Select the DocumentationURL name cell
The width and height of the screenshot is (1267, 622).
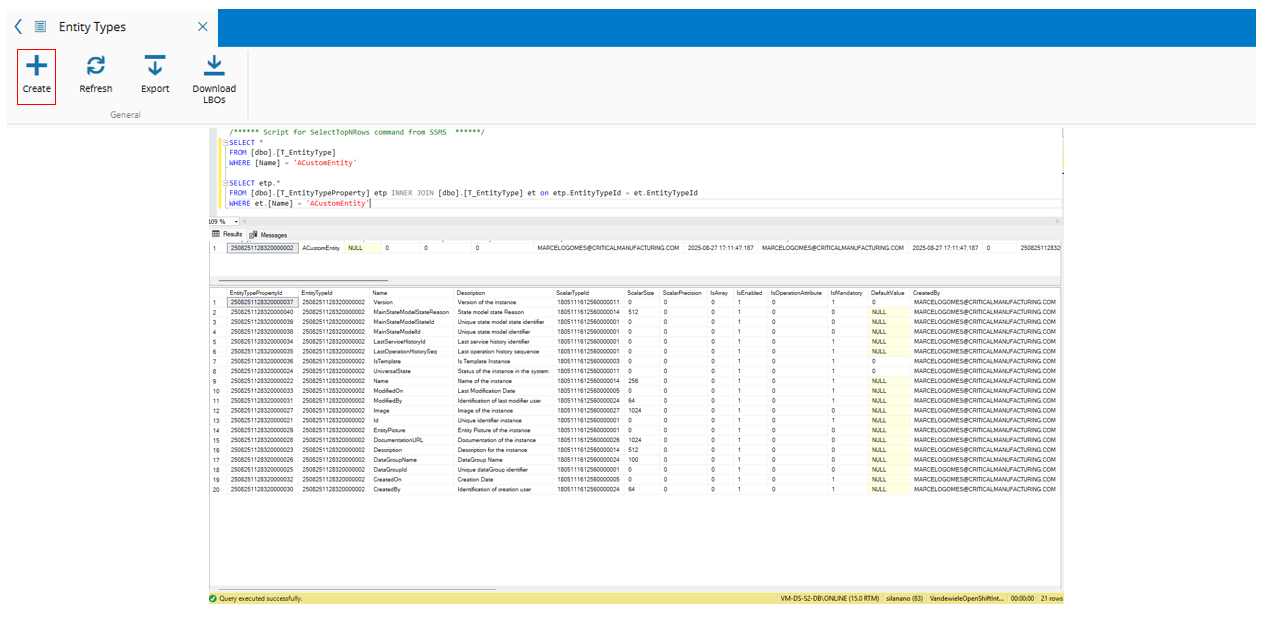[x=412, y=439]
